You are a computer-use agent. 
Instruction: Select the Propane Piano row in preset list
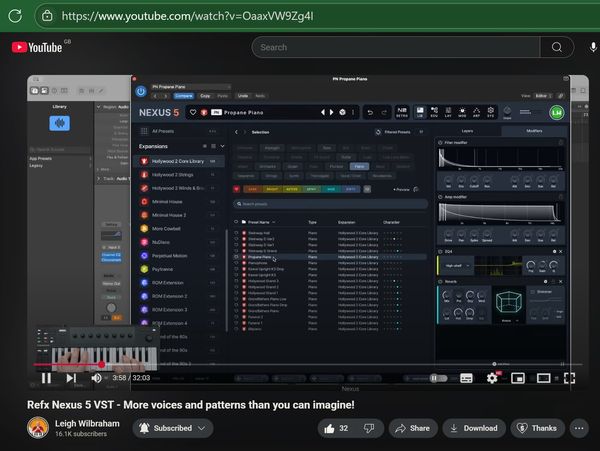point(330,257)
